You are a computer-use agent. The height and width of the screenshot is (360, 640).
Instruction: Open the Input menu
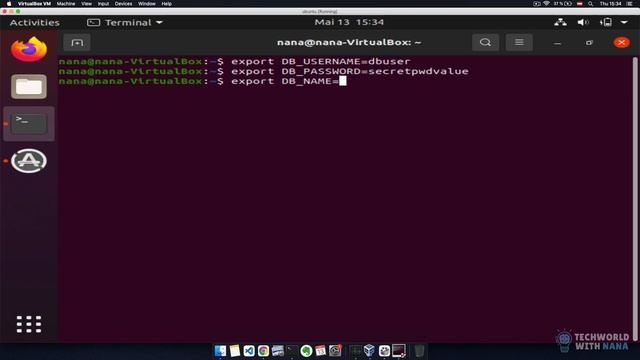point(103,4)
